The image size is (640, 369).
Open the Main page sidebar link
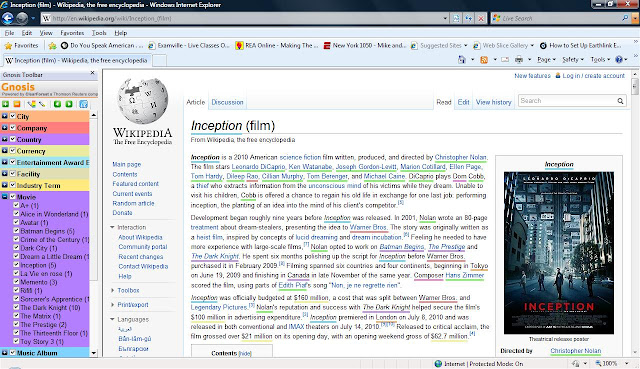point(127,164)
